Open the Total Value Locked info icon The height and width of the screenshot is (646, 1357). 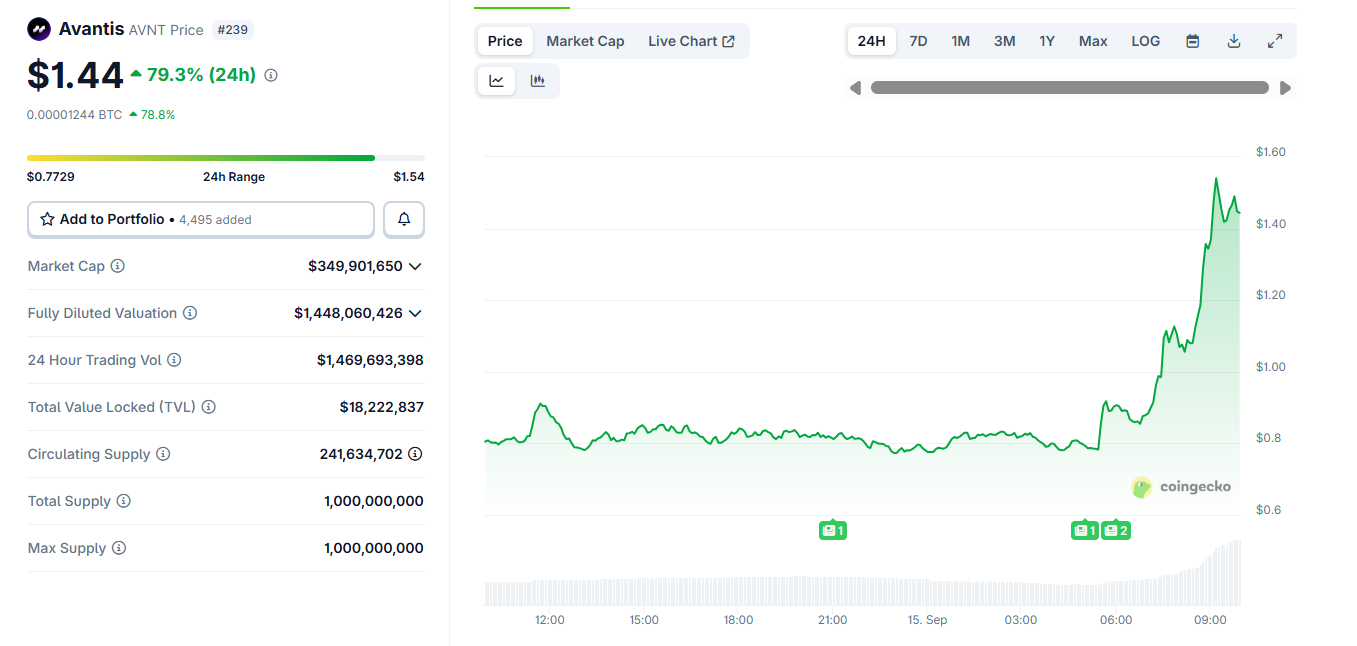click(208, 406)
